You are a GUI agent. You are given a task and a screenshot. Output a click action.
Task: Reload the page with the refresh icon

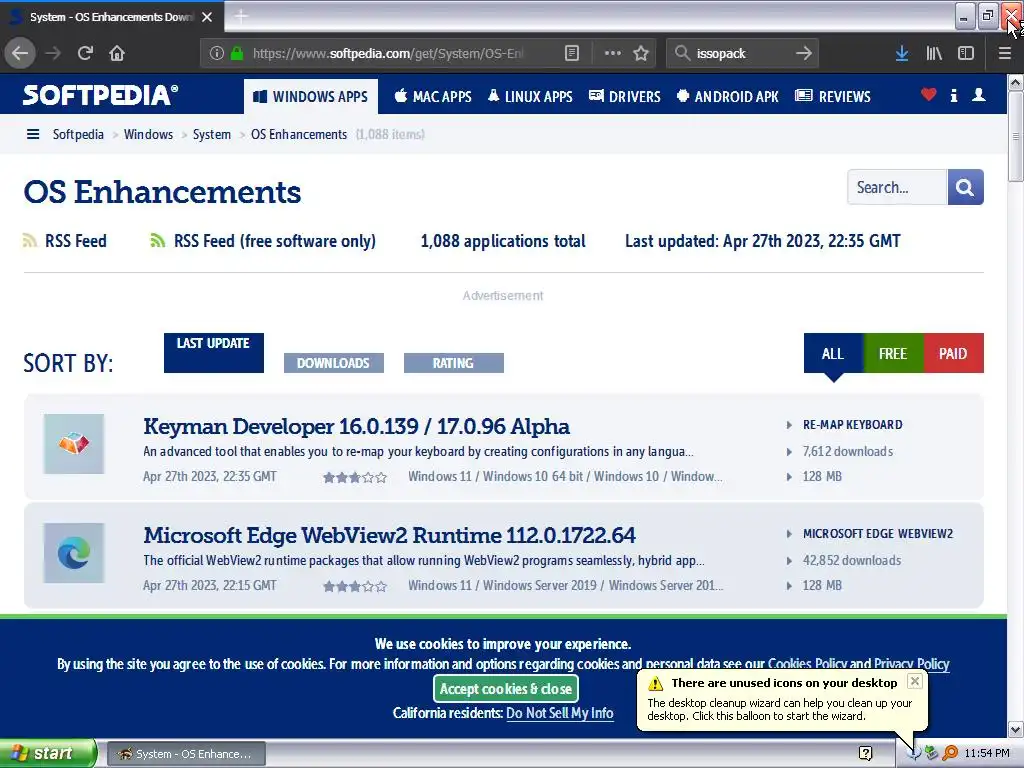click(x=86, y=53)
